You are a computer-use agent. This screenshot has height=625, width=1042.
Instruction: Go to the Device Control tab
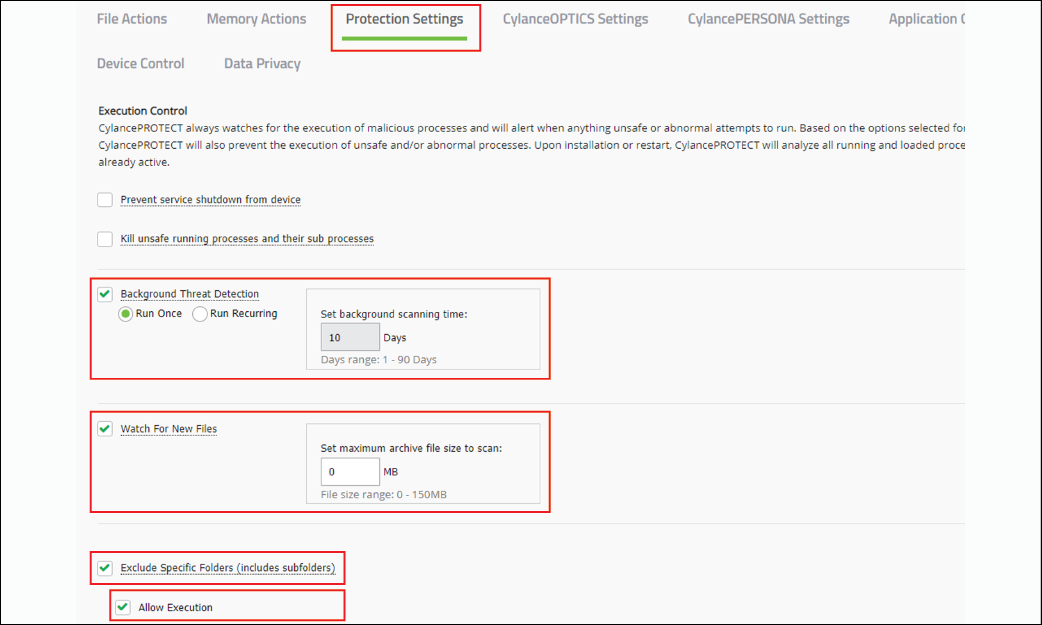pos(141,64)
